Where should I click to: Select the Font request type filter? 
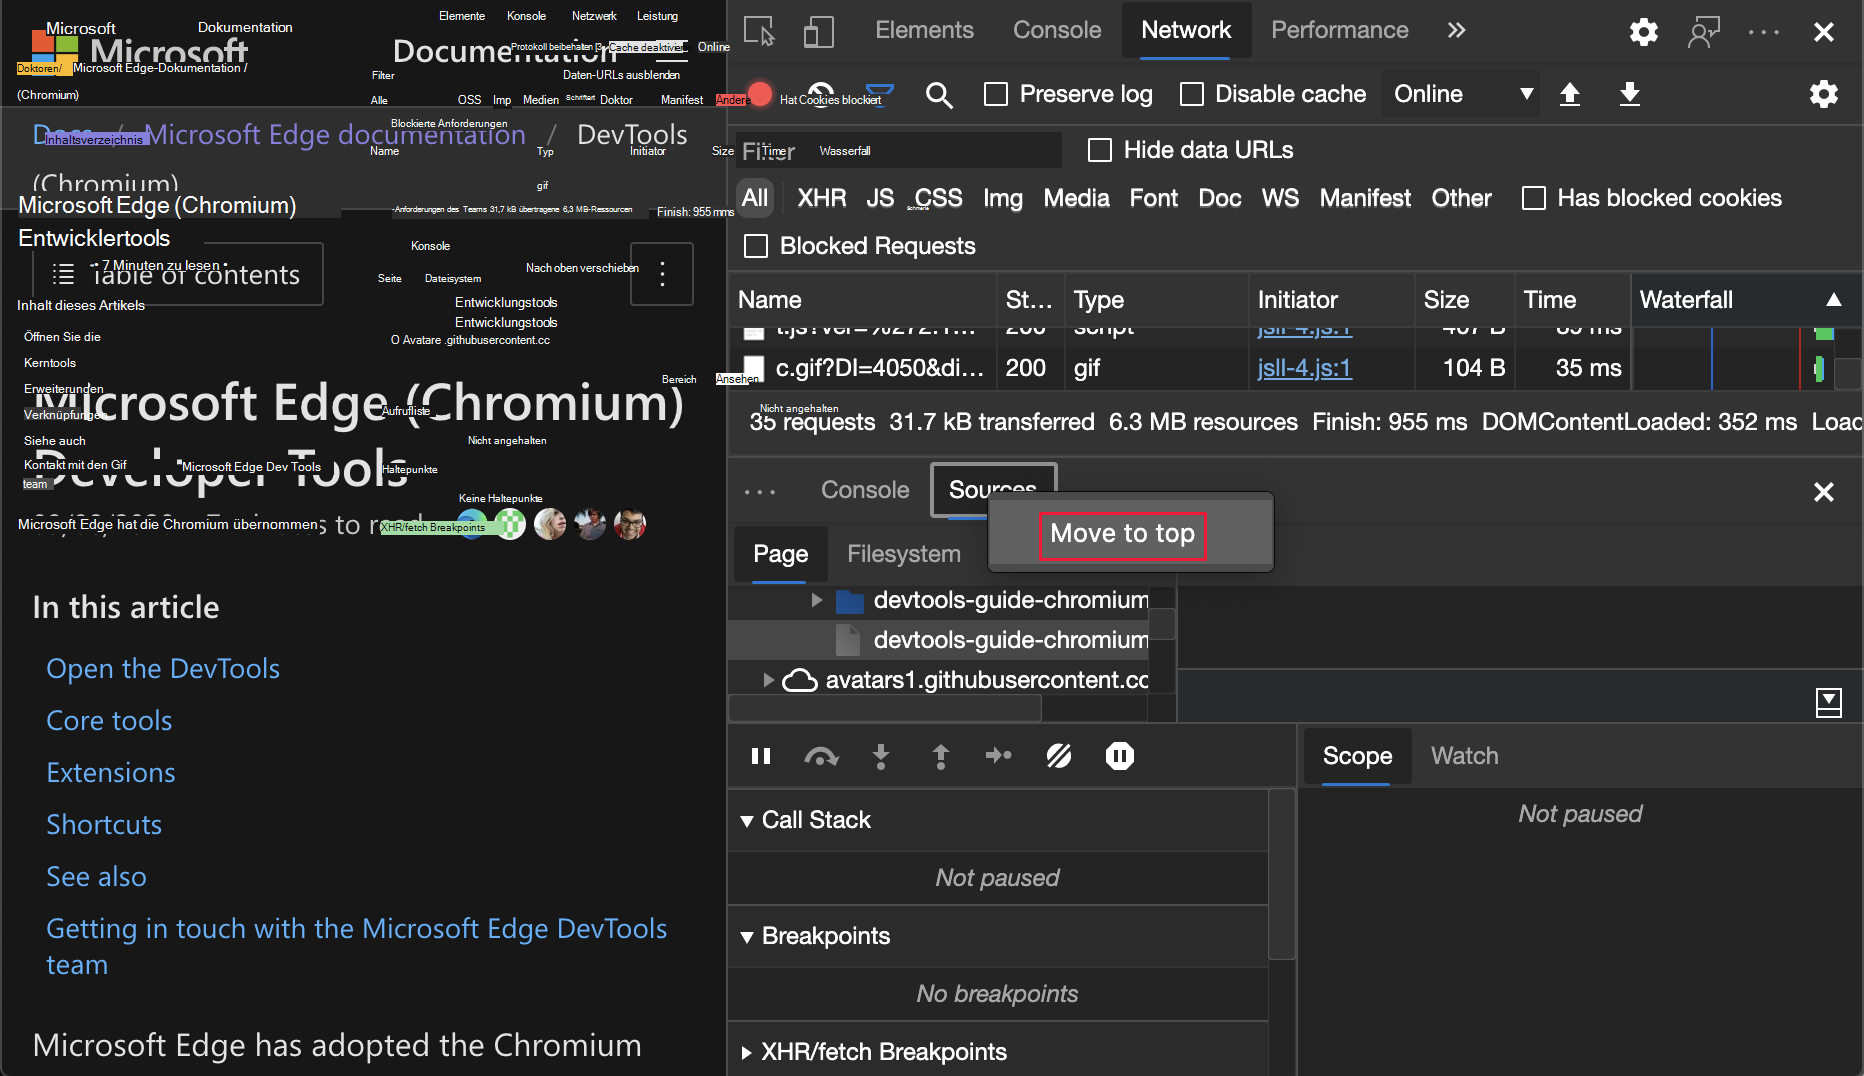coord(1154,198)
